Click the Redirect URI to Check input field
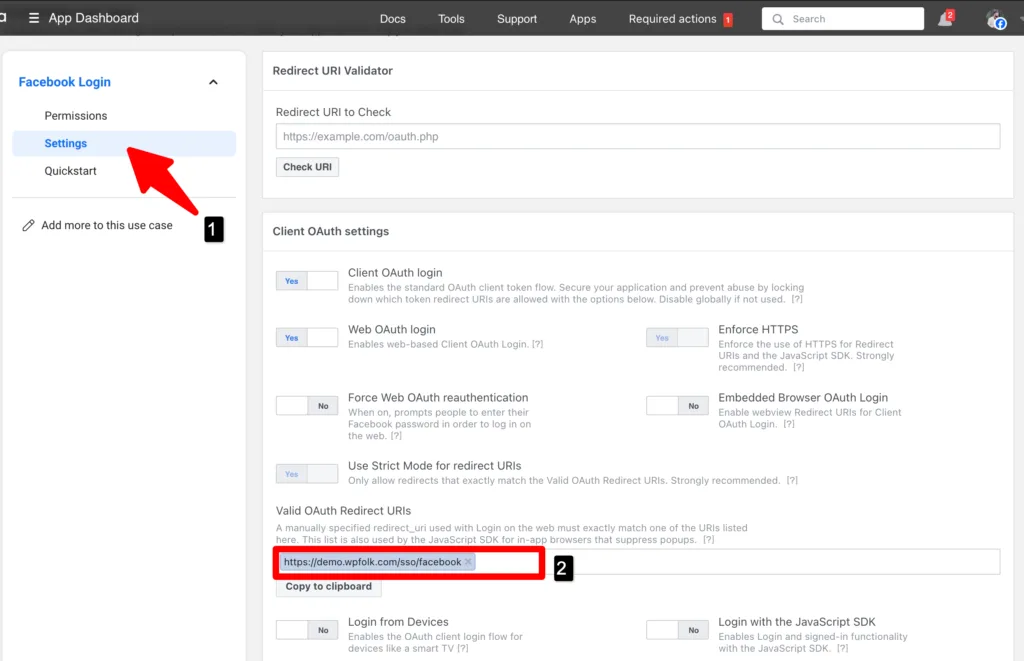 coord(637,137)
